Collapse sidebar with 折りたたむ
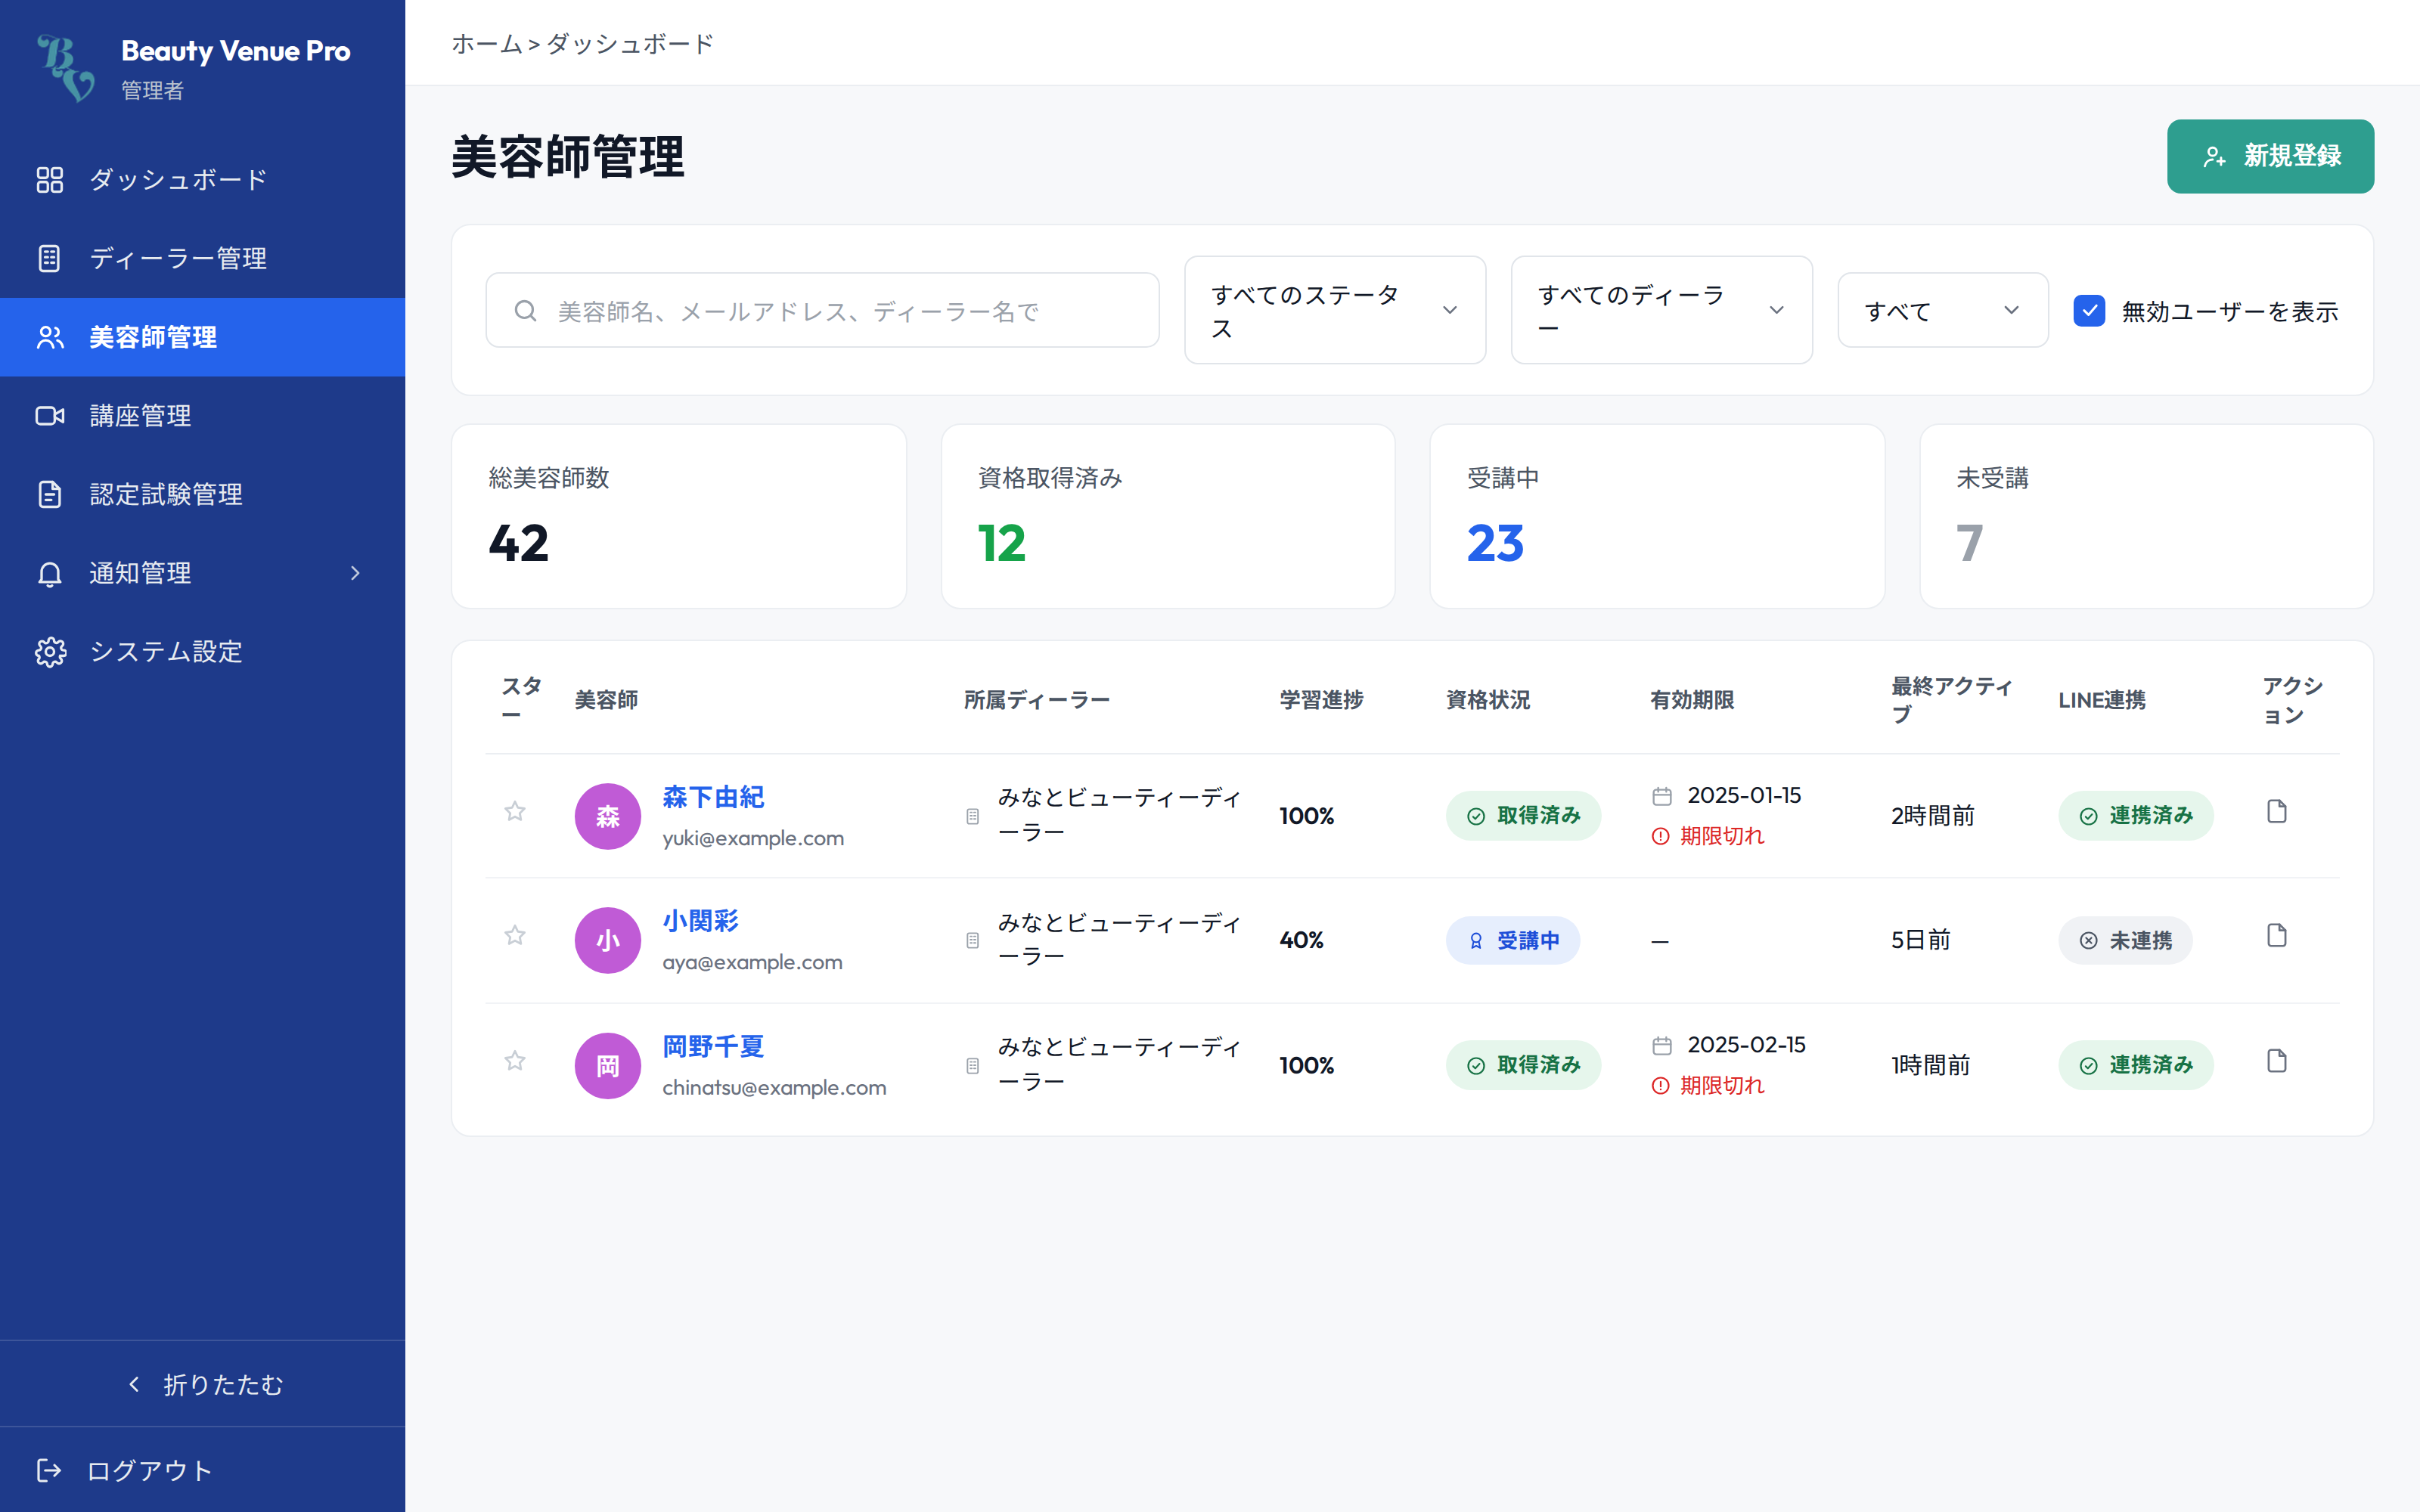 tap(203, 1384)
